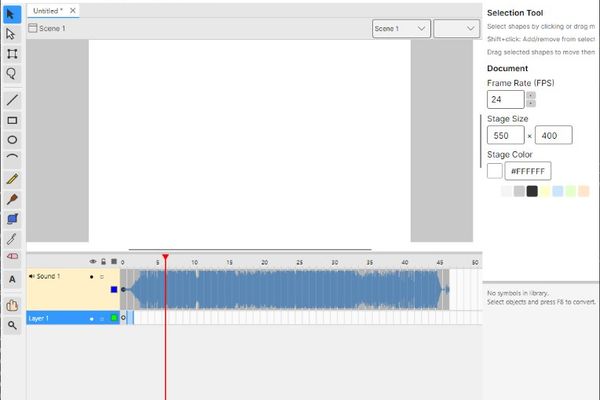Pick the black preset color swatch
This screenshot has height=400, width=600.
[532, 191]
